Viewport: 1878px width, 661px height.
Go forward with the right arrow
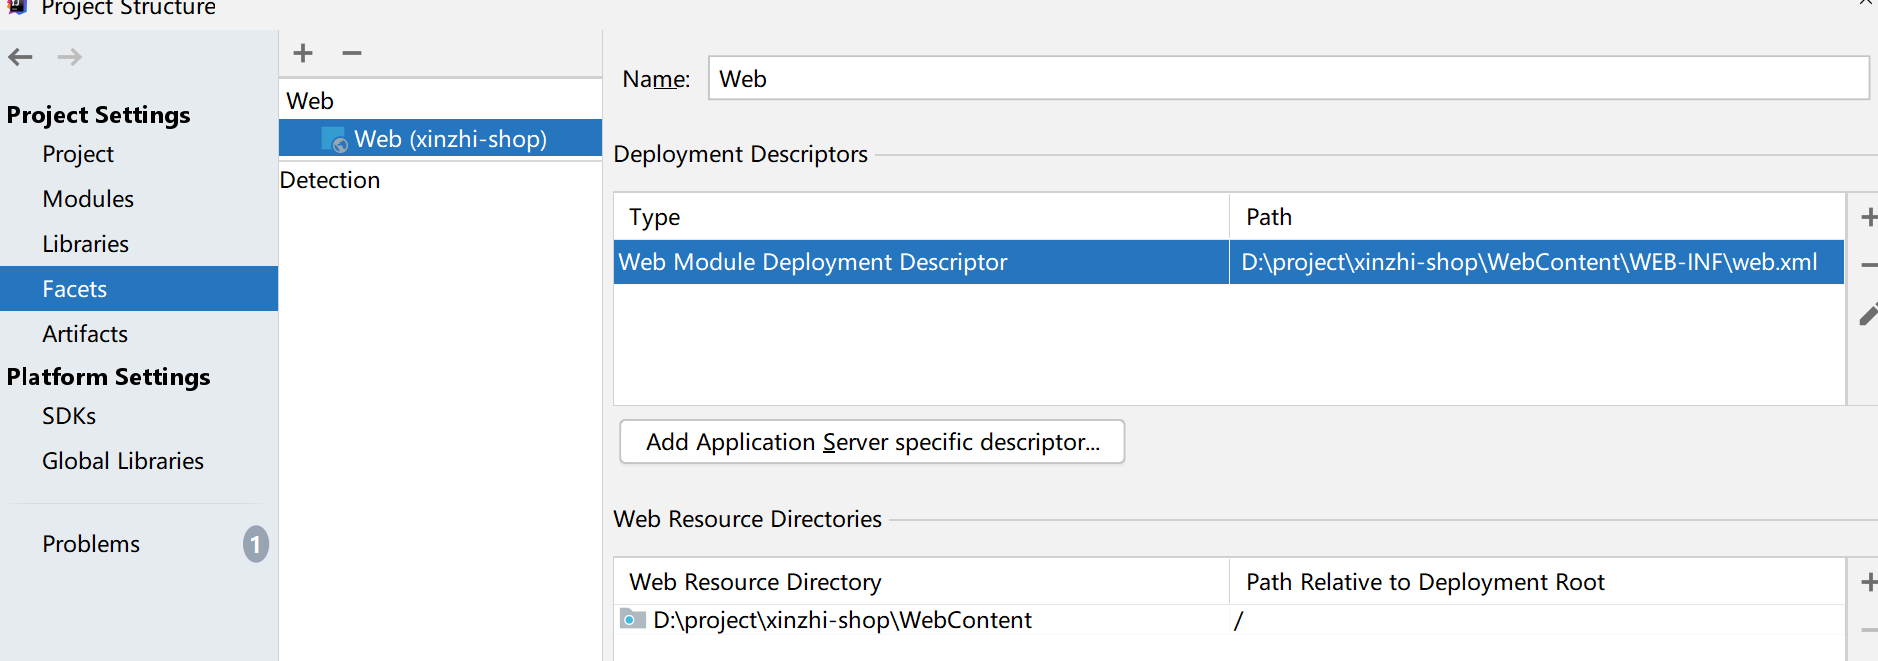point(69,57)
